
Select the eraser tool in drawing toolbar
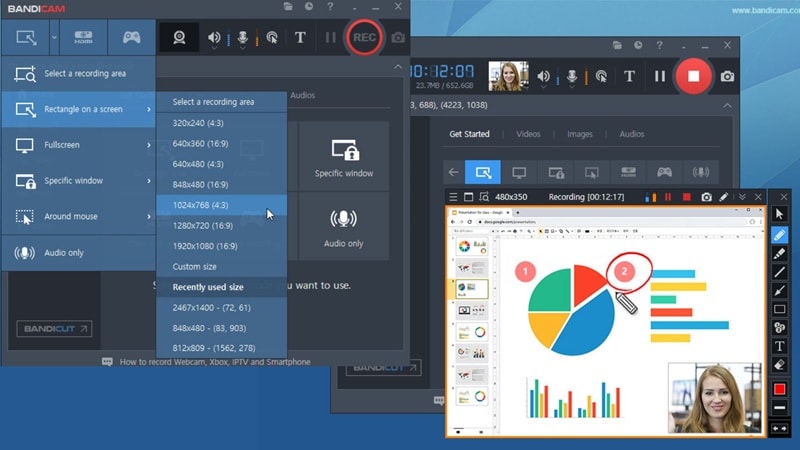tap(779, 365)
